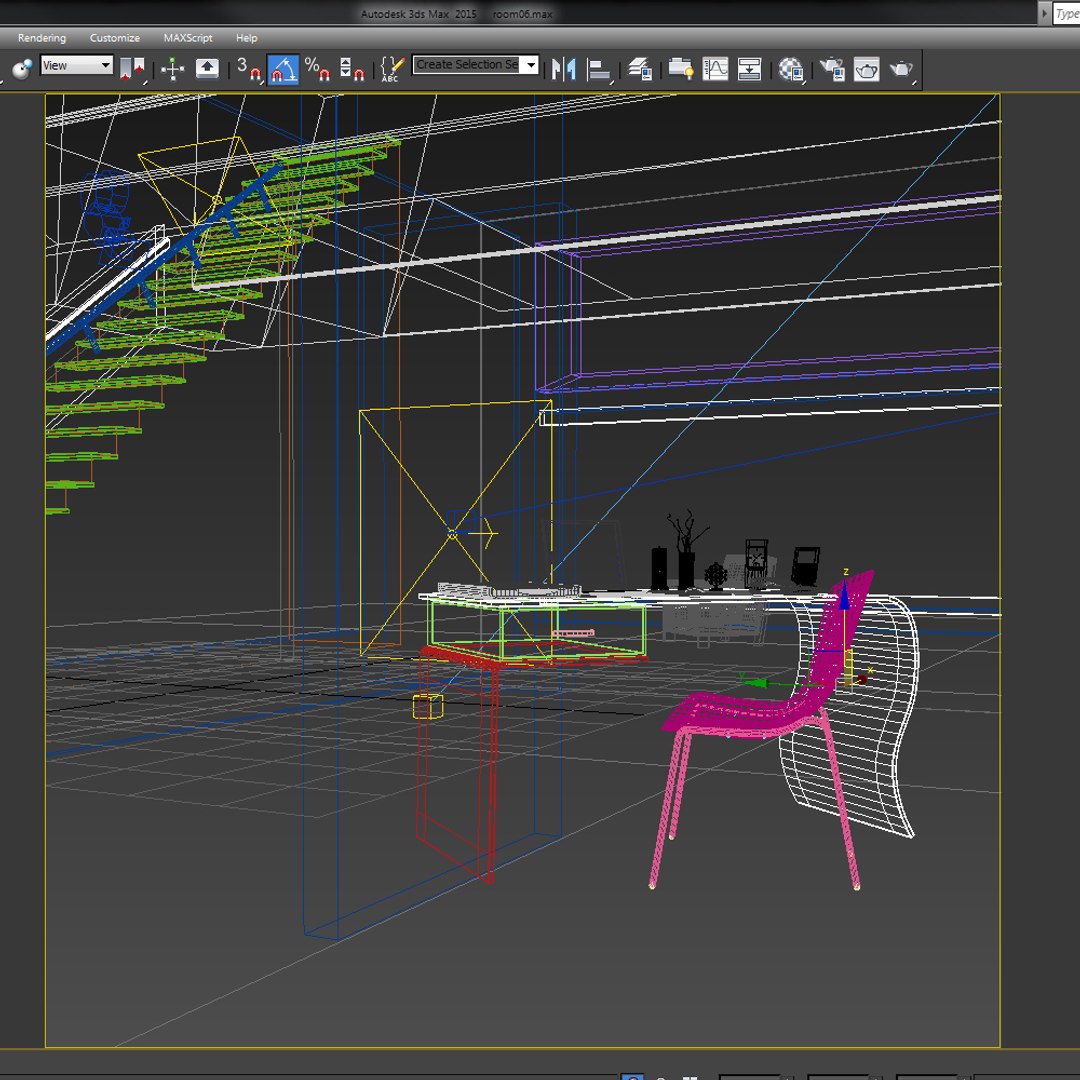Open the Layer Explorer
This screenshot has height=1080, width=1080.
640,69
